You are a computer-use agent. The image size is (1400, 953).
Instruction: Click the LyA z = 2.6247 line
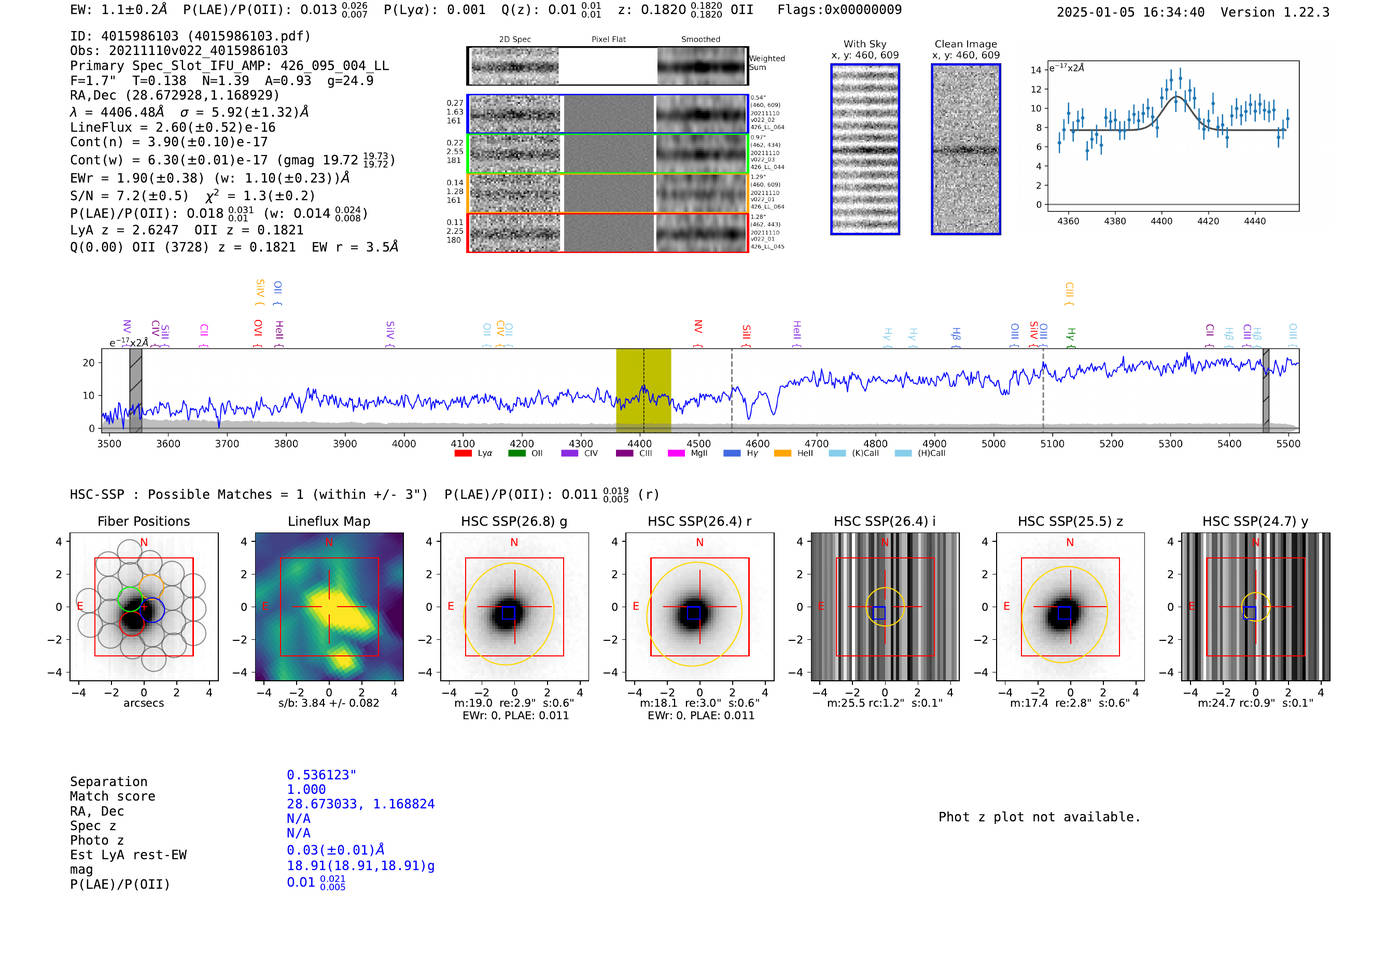[x=187, y=230]
